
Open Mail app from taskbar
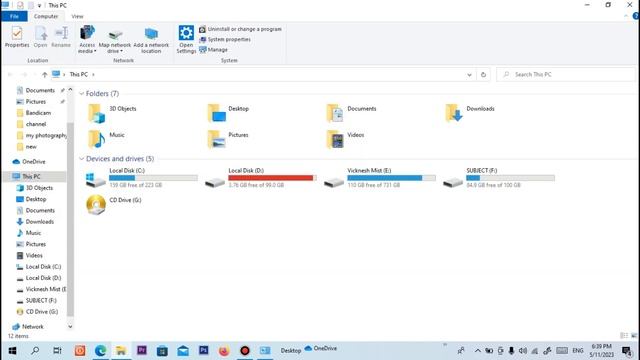pos(183,351)
